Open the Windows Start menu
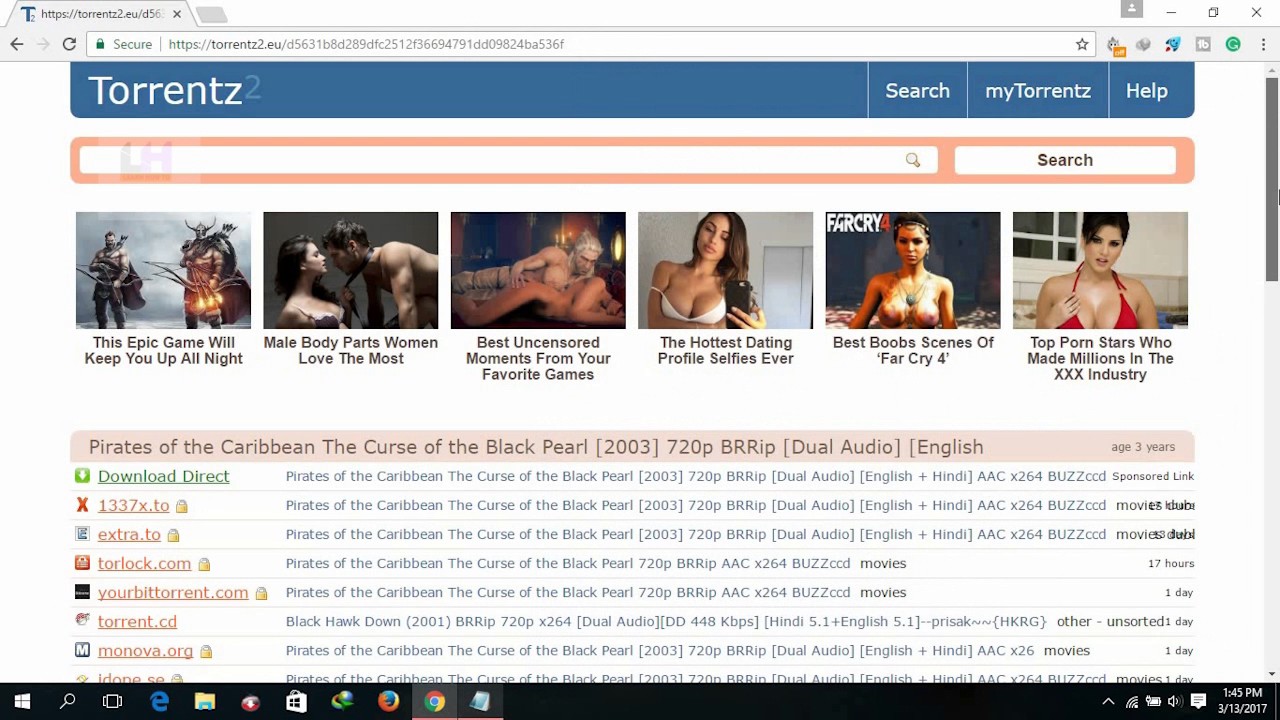 (x=22, y=702)
